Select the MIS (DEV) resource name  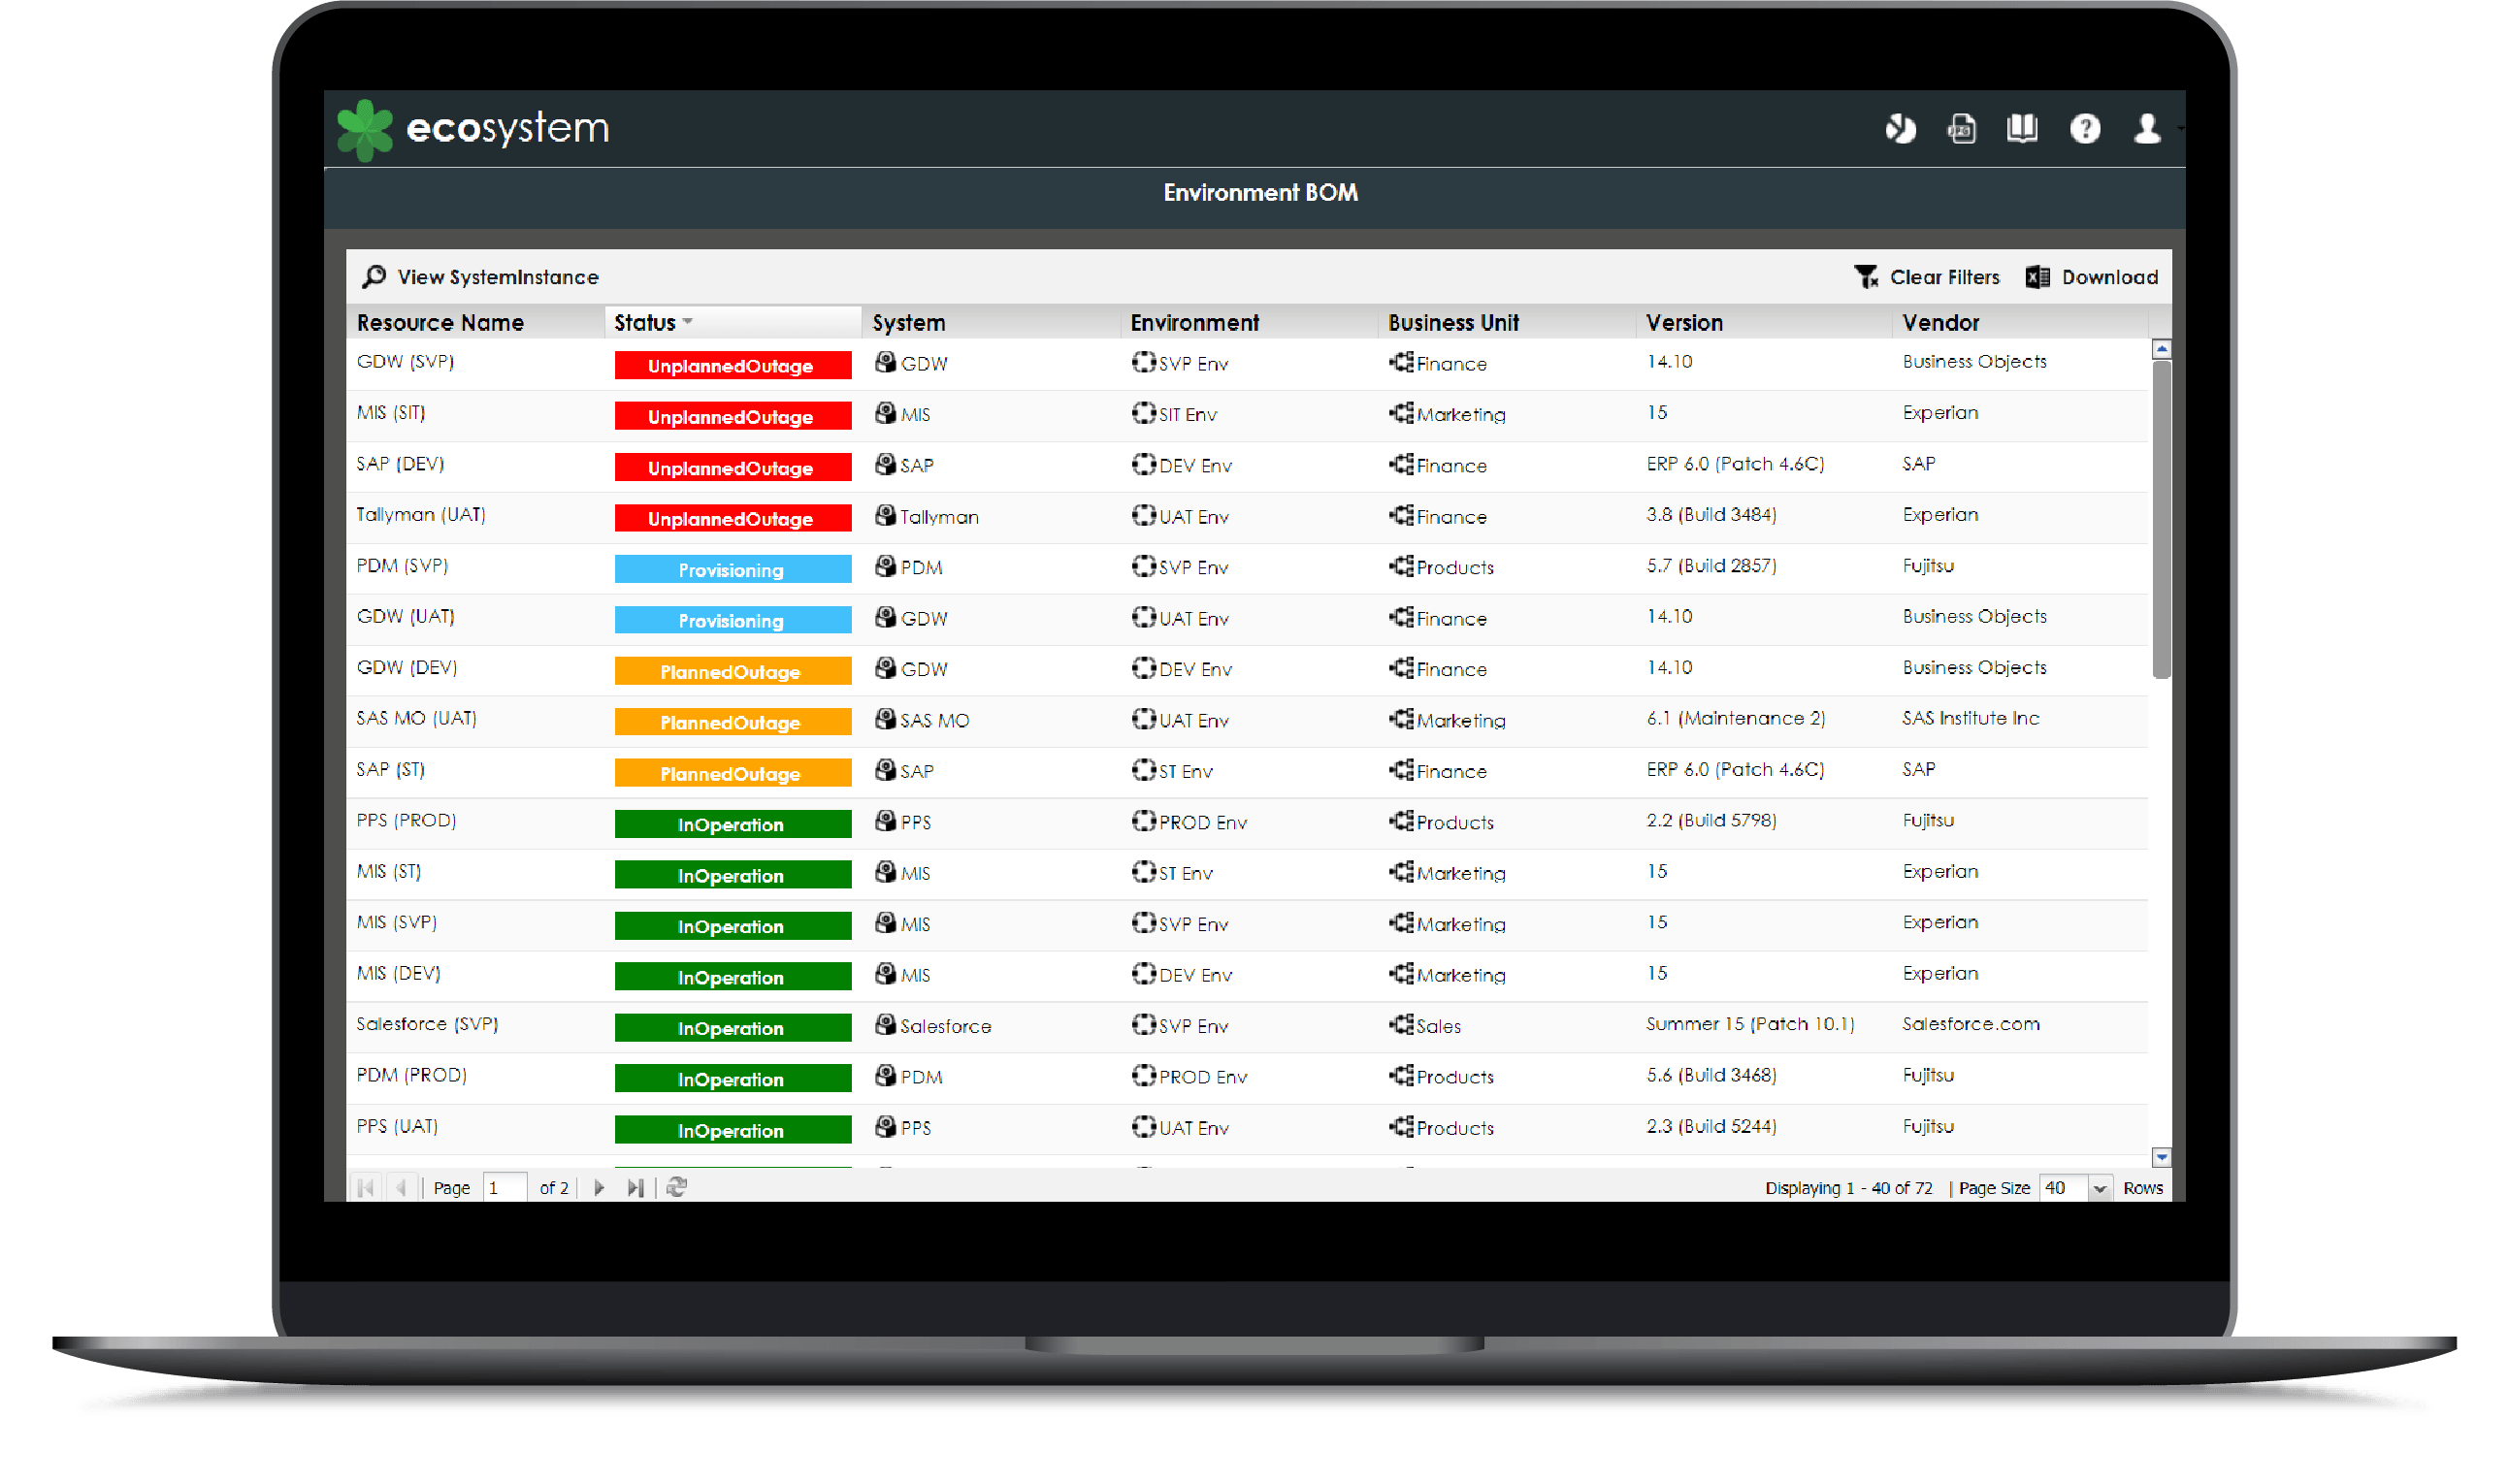(x=398, y=973)
